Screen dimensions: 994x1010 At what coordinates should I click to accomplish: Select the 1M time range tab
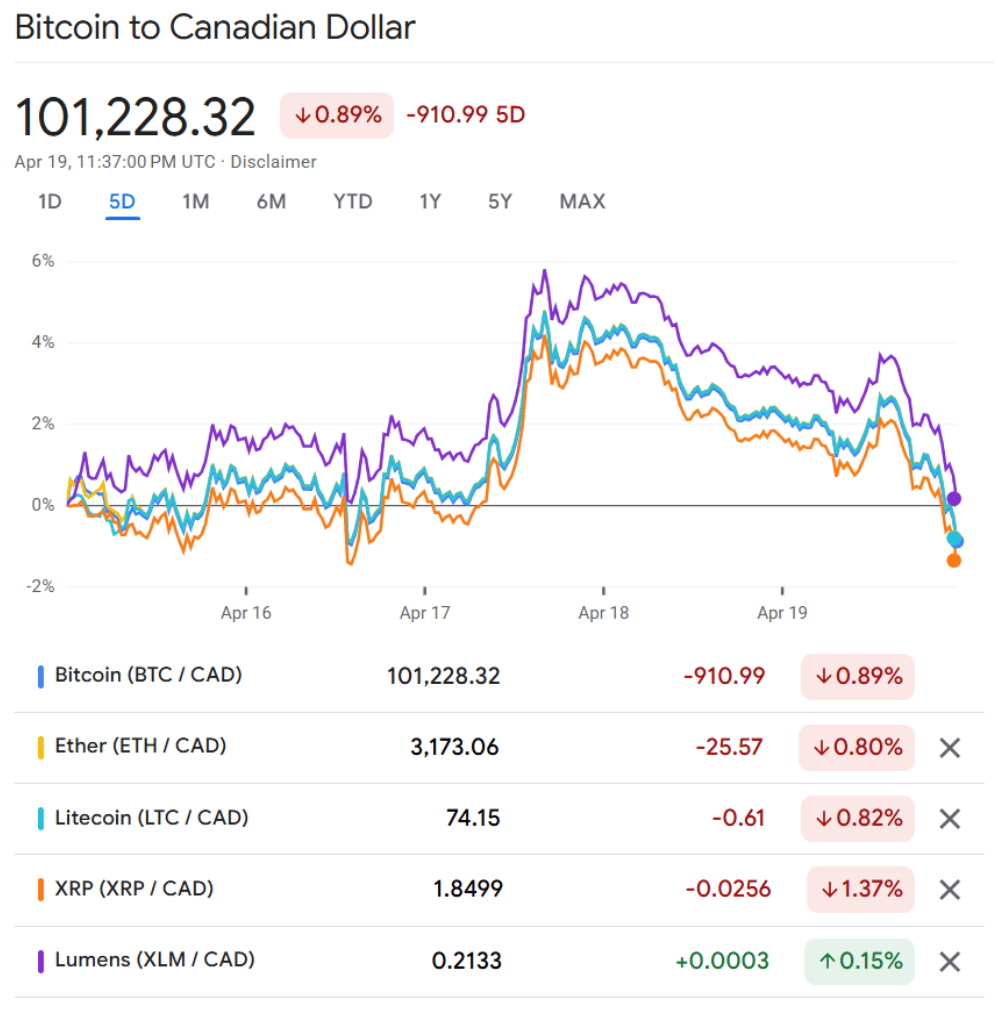(195, 202)
